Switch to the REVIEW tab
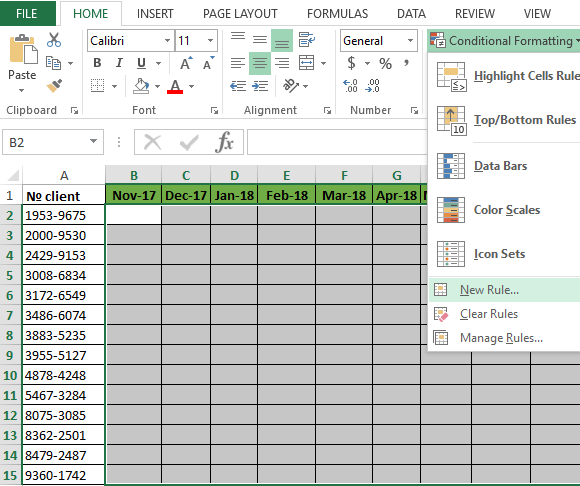Image resolution: width=580 pixels, height=486 pixels. pos(475,14)
